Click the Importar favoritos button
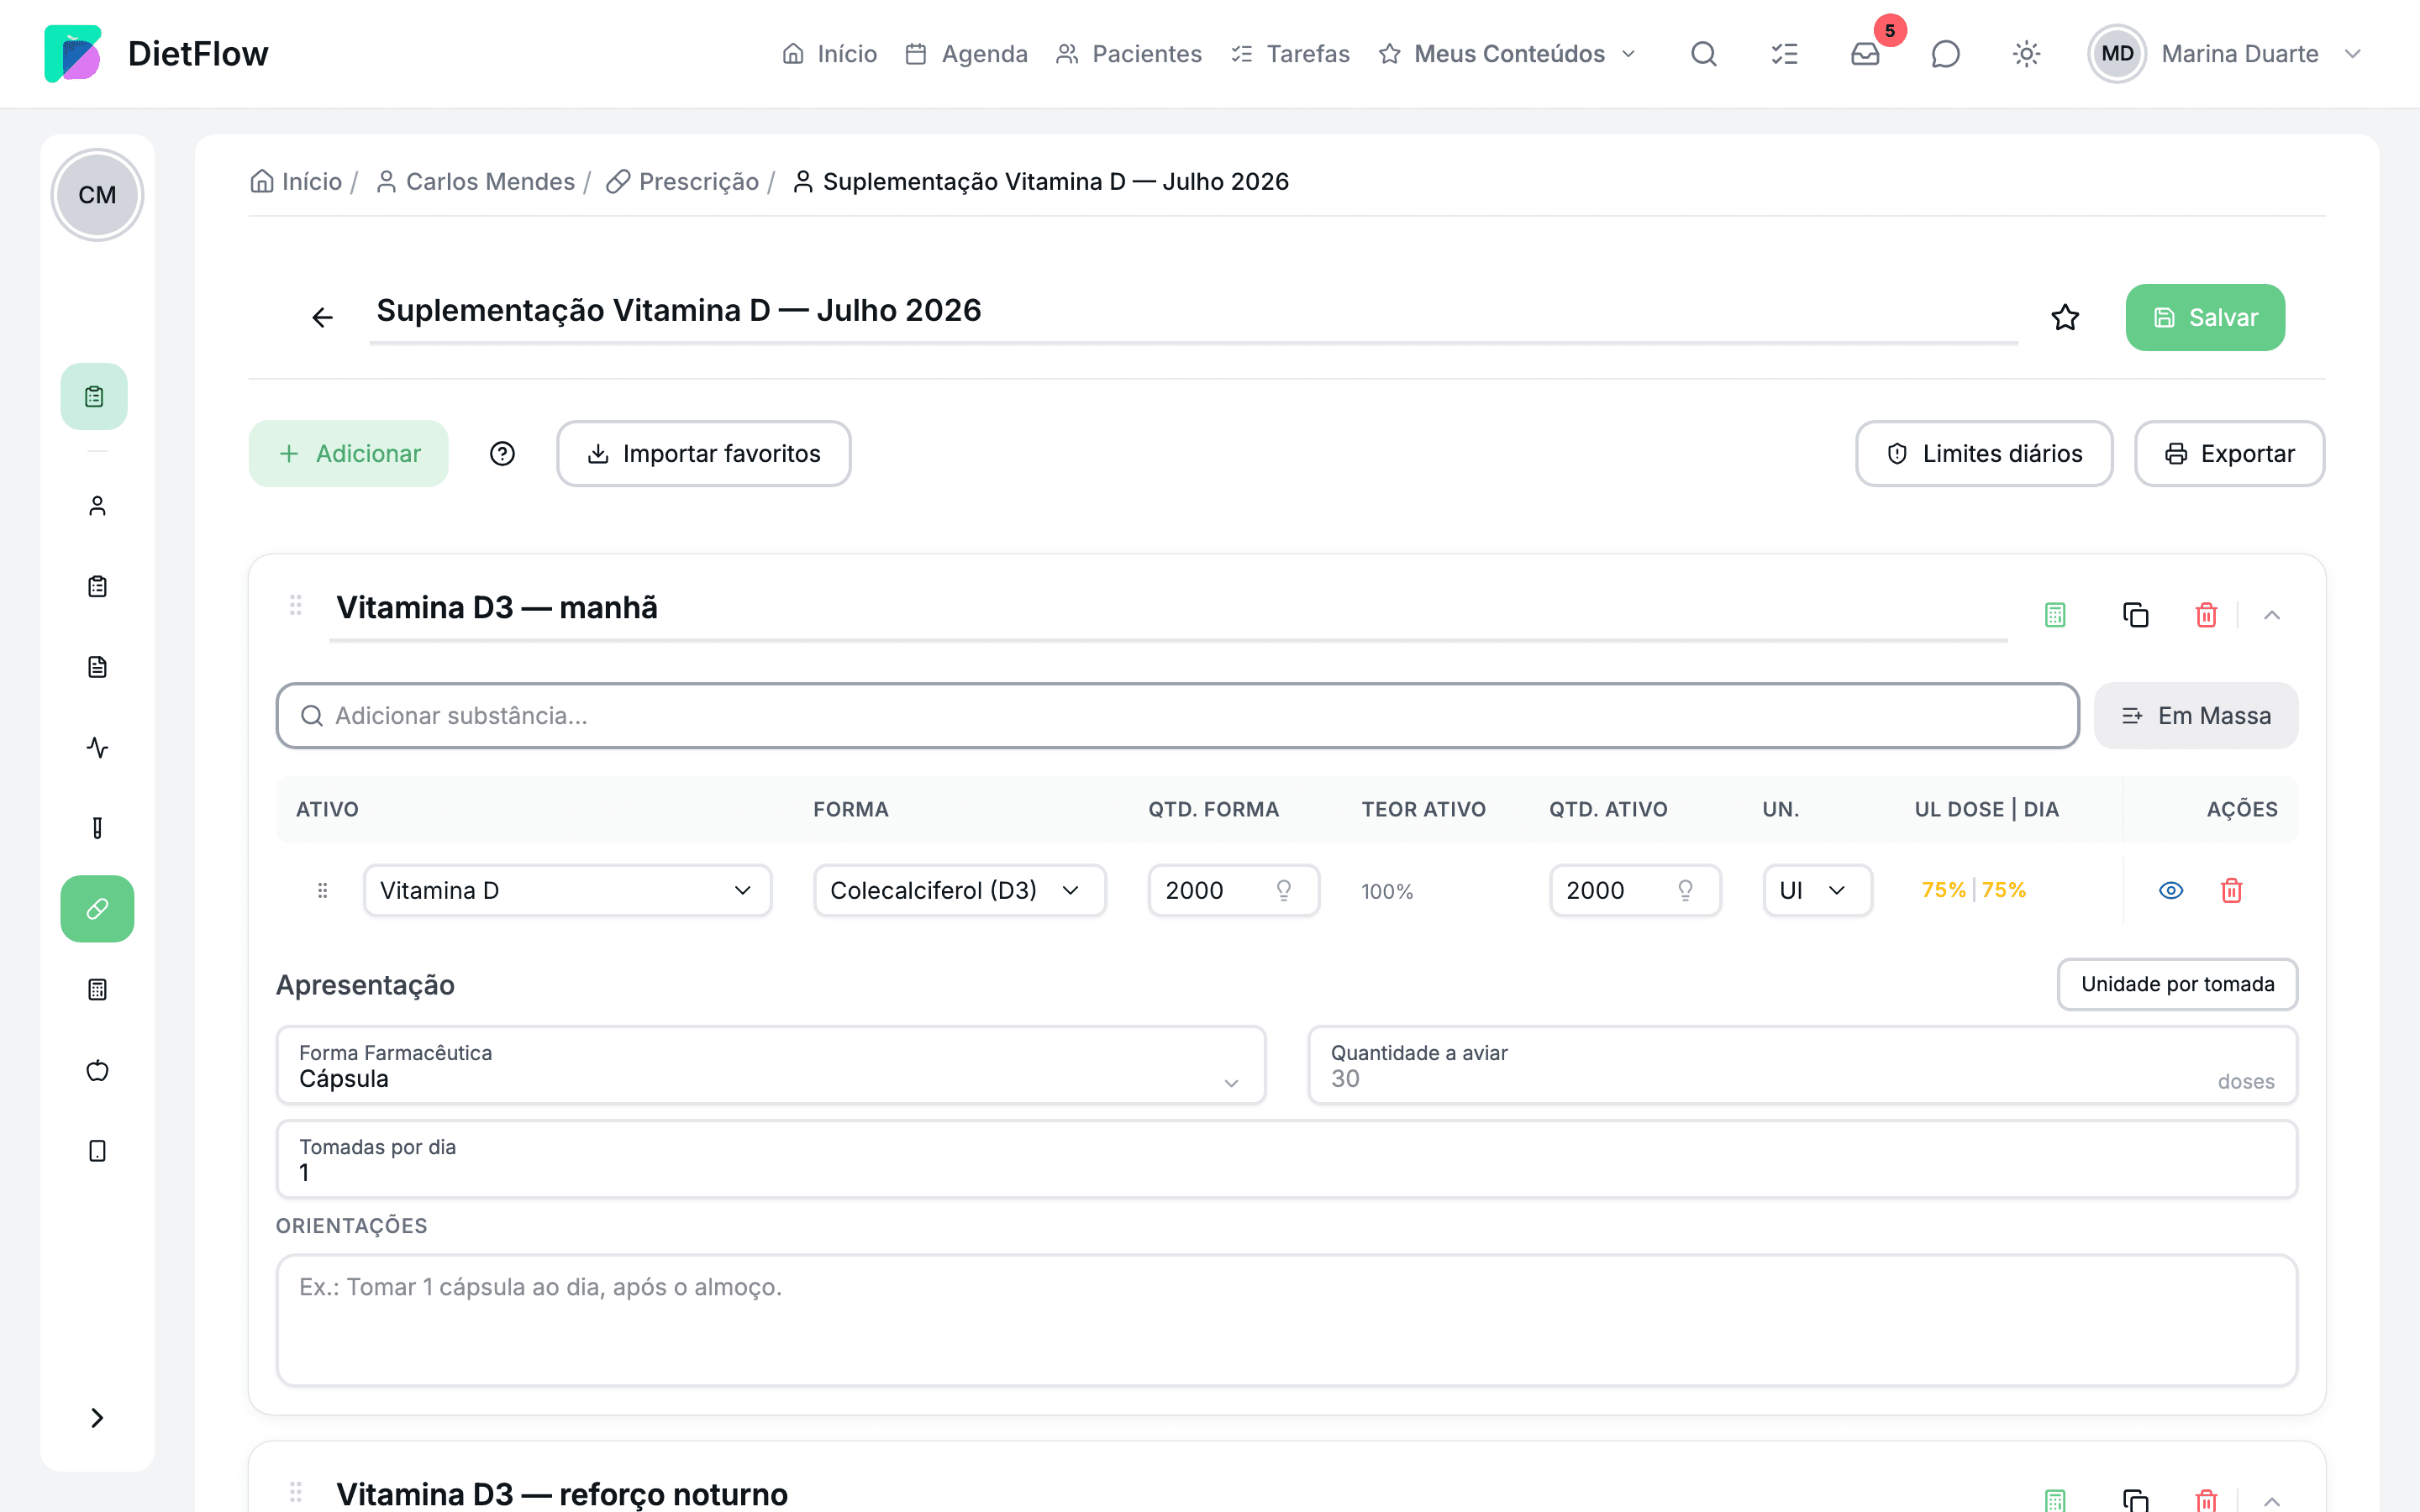Screen dimensions: 2420x1512 pos(704,454)
